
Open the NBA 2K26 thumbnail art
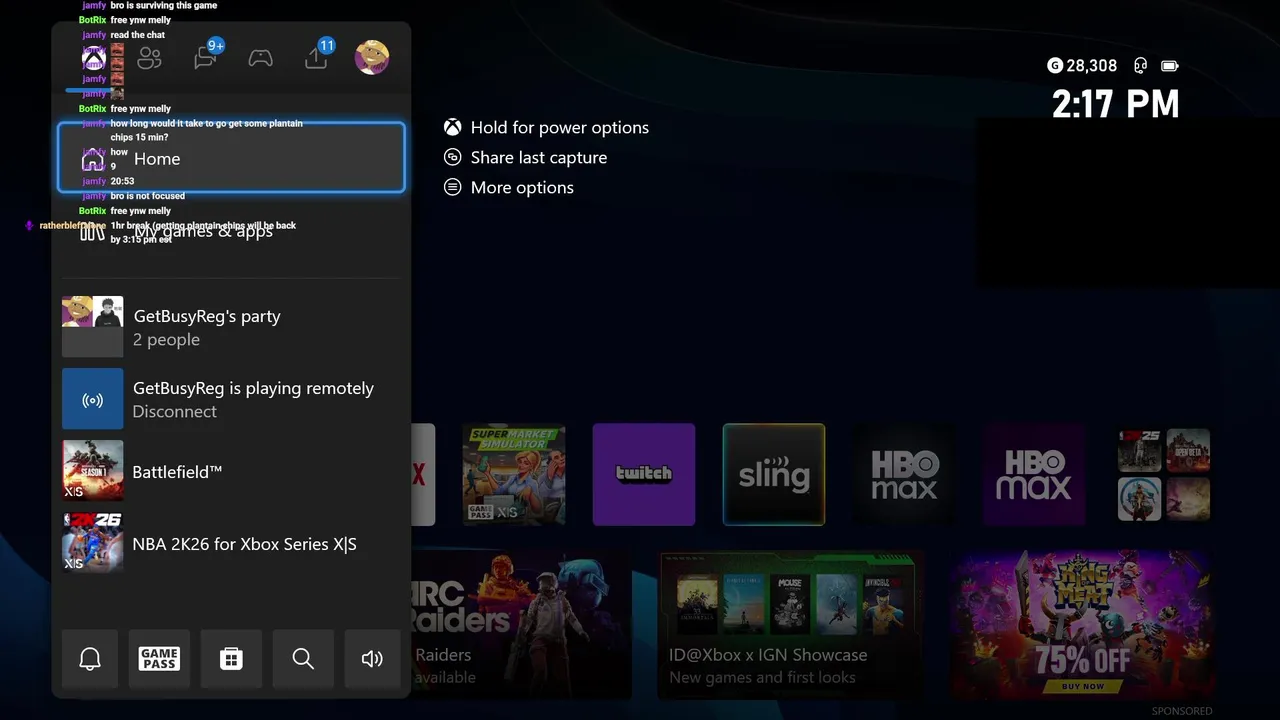(93, 543)
